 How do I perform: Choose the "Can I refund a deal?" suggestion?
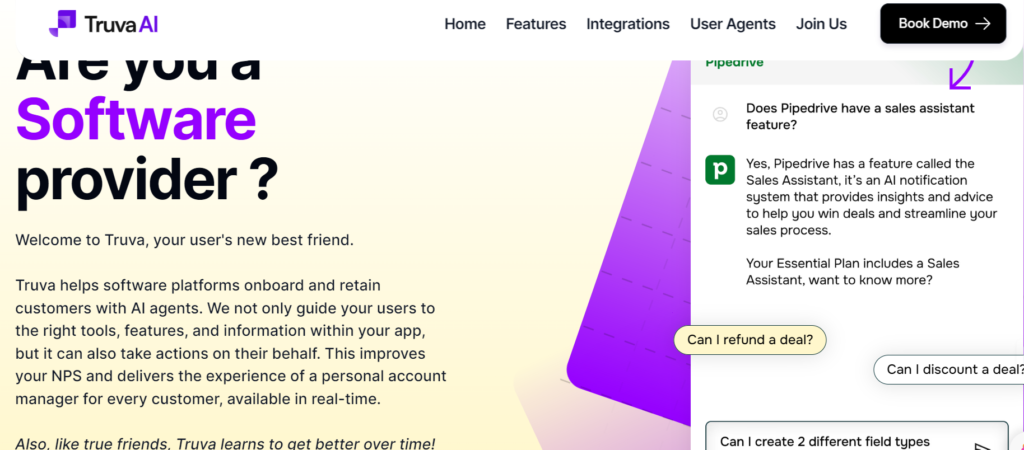[x=750, y=340]
